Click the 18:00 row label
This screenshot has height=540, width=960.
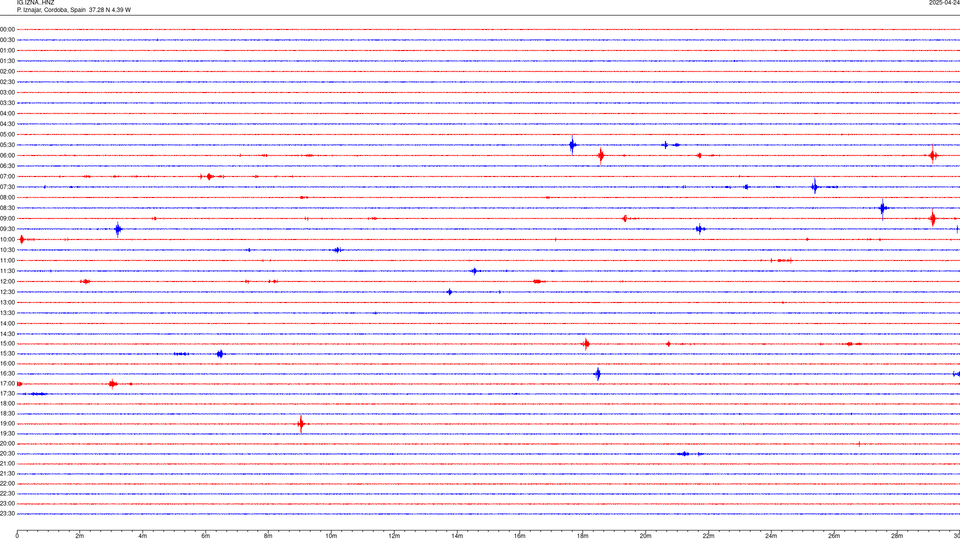[7, 403]
